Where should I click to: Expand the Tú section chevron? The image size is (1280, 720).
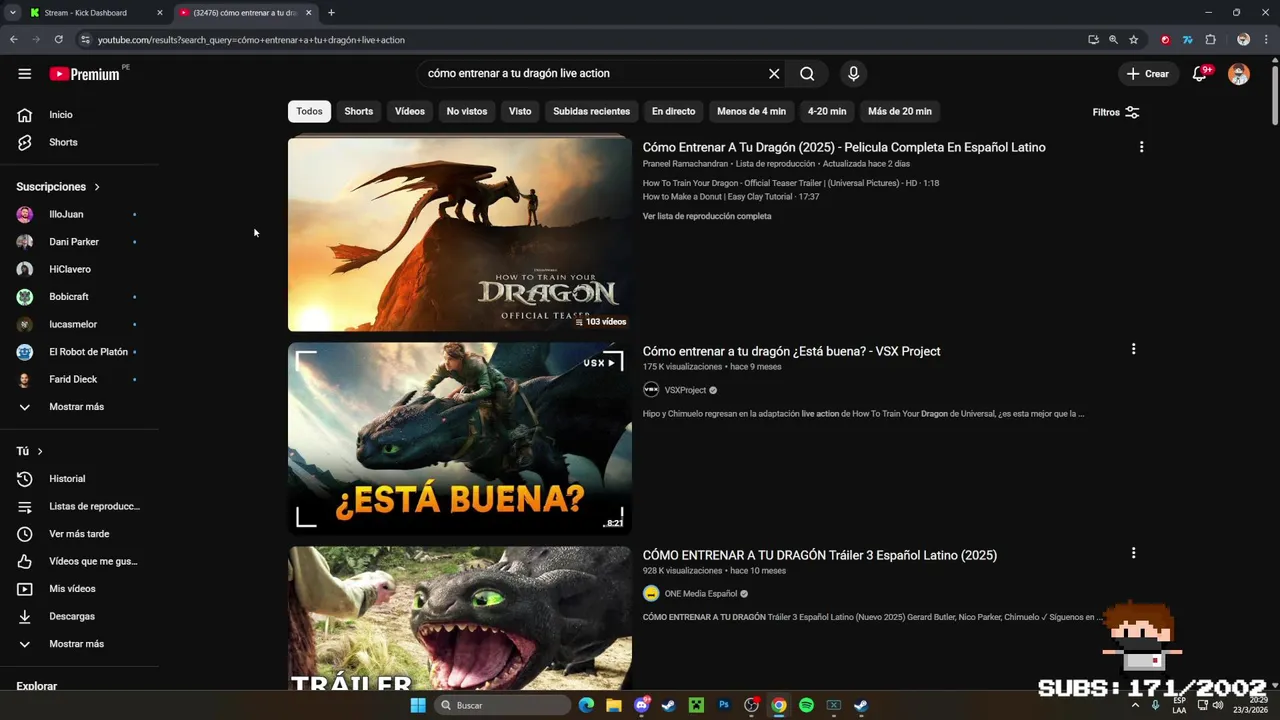(x=40, y=452)
